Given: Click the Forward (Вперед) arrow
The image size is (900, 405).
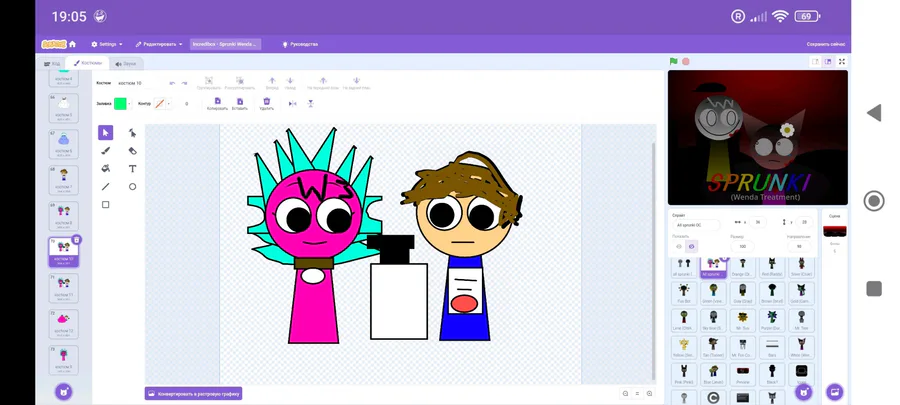Looking at the screenshot, I should point(272,81).
